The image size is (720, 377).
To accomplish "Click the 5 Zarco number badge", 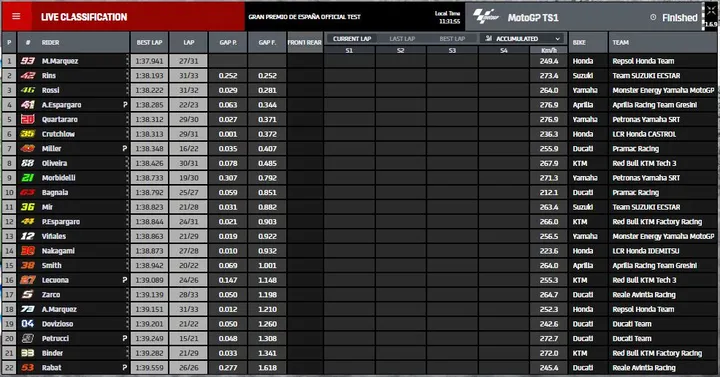I will tap(28, 295).
